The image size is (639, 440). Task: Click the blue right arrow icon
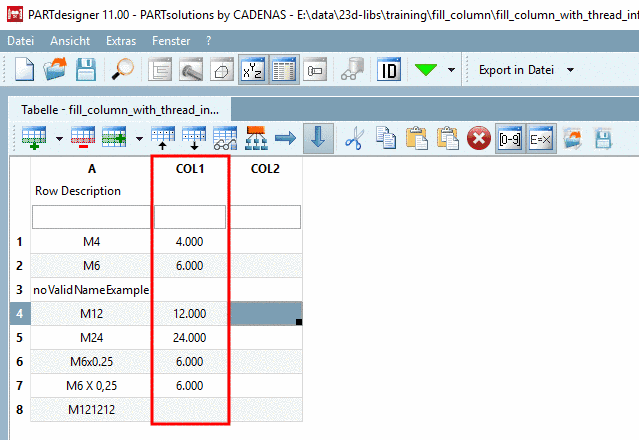[x=286, y=138]
